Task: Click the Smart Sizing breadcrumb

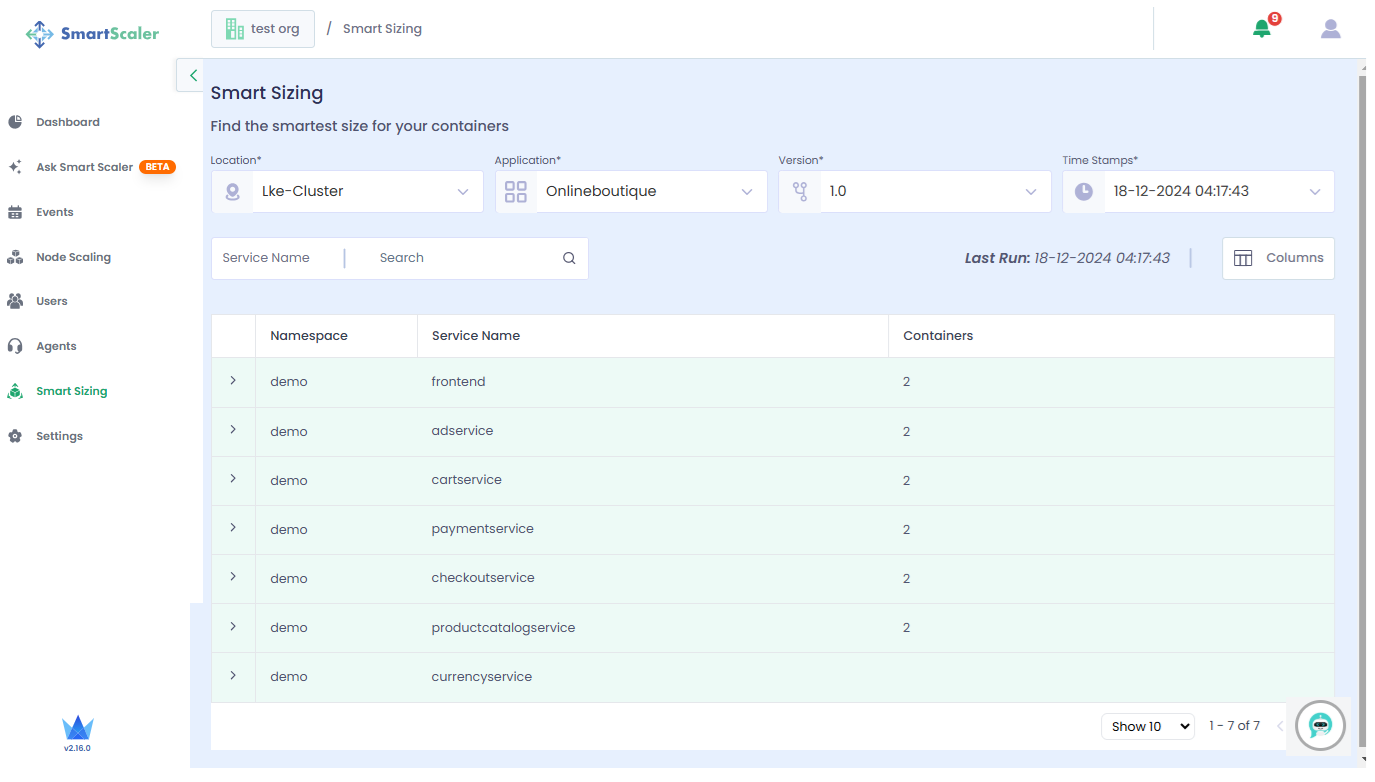Action: [x=382, y=29]
